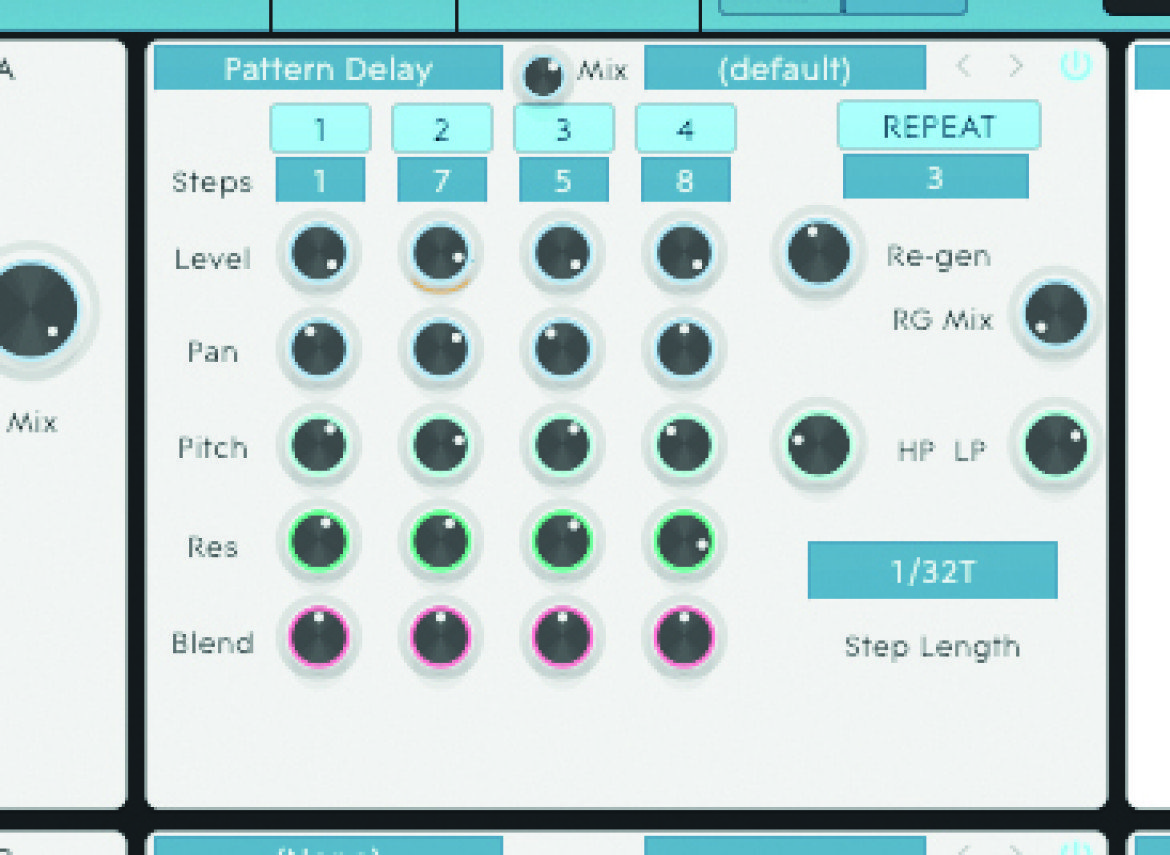Screen dimensions: 1170x855
Task: Click the Pitch knob for tap 3
Action: pos(563,445)
